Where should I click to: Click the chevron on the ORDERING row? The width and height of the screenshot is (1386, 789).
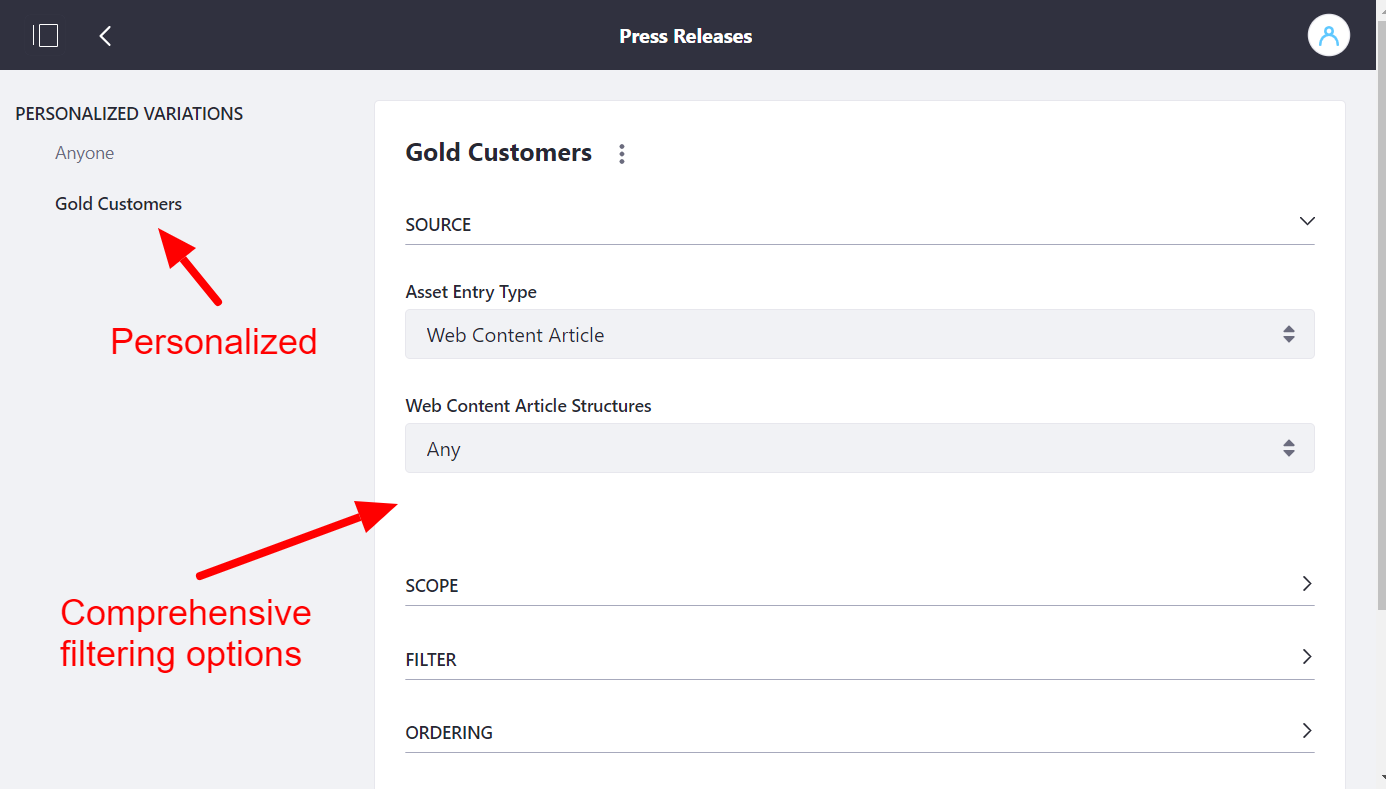1306,731
